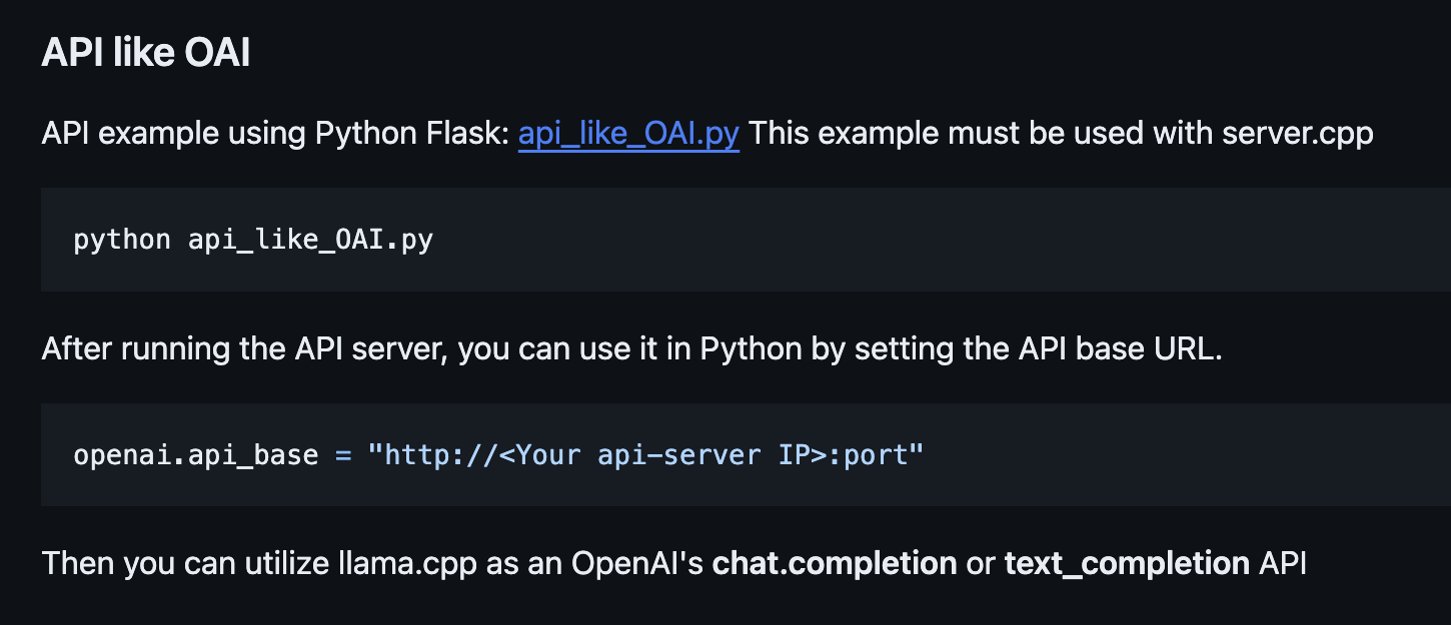Click the word server.cpp in the first paragraph
1451x625 pixels.
[1298, 133]
